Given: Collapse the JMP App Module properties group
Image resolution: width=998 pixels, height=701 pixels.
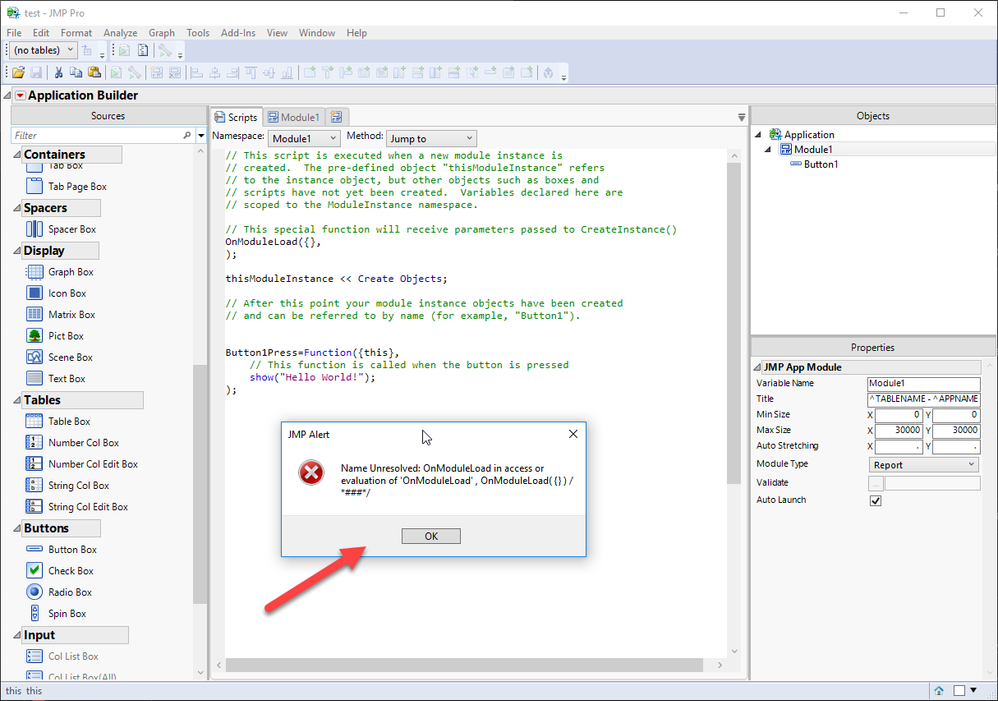Looking at the screenshot, I should point(757,367).
